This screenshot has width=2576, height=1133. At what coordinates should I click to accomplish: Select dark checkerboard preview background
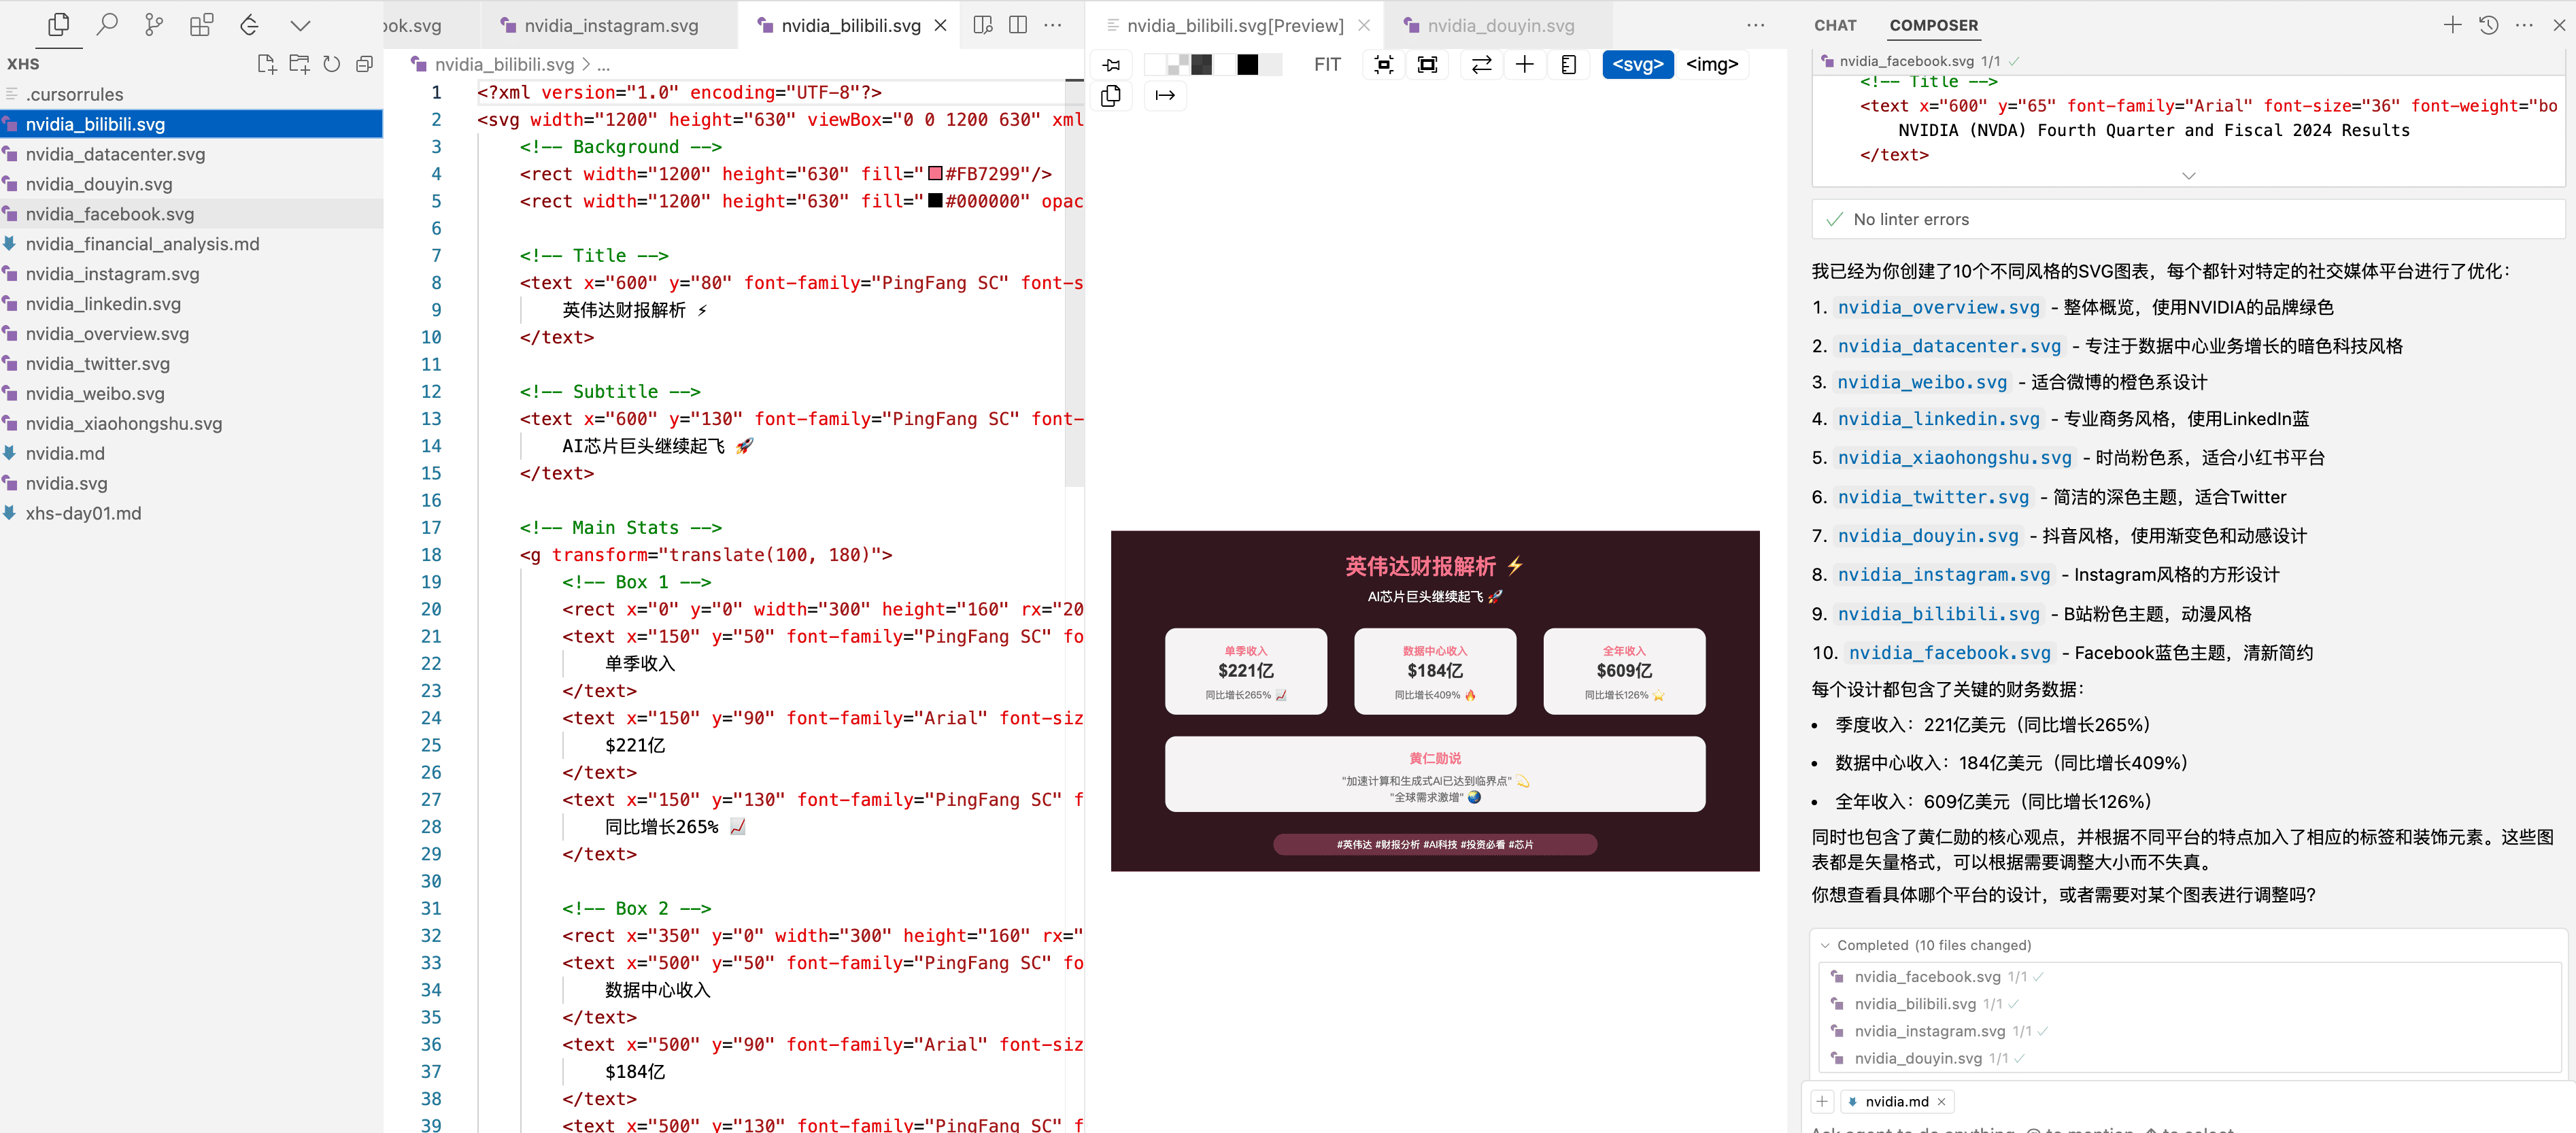(1202, 65)
